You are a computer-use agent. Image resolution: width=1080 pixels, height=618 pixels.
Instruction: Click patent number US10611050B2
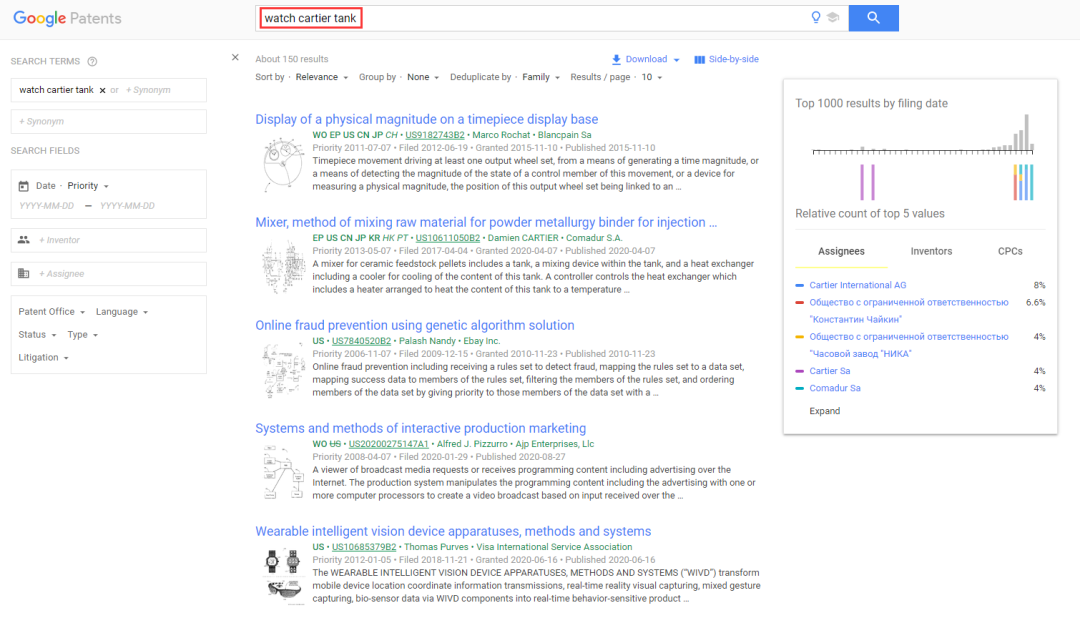448,238
